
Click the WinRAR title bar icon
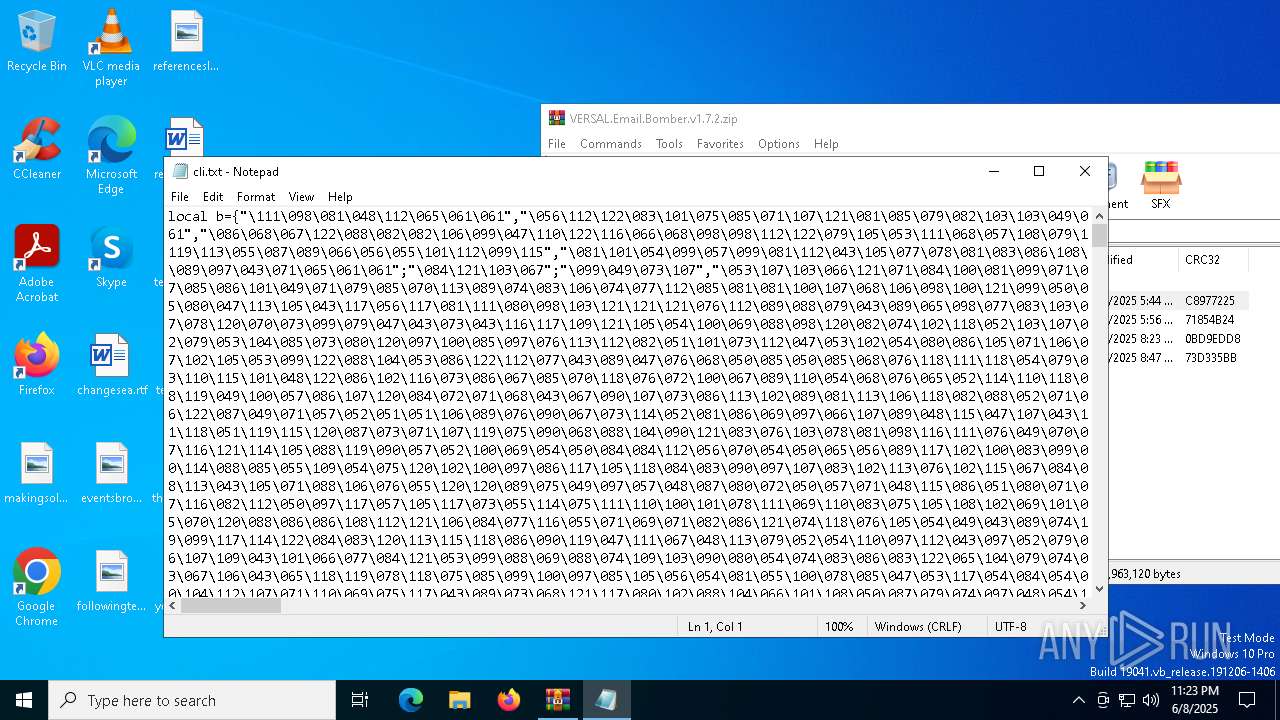(557, 118)
